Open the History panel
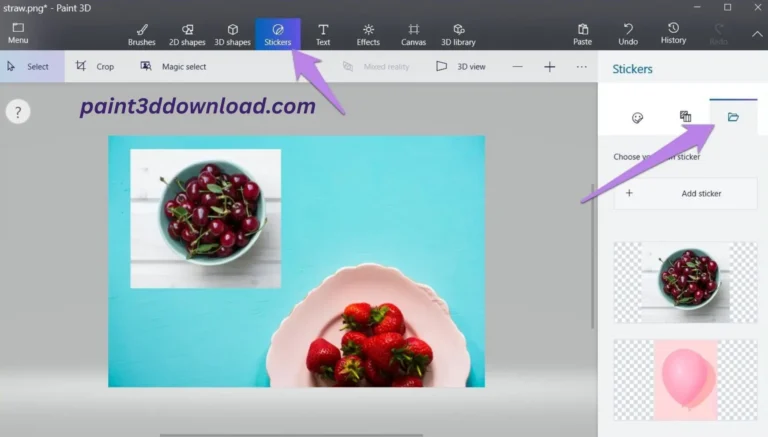Viewport: 768px width, 437px height. click(673, 33)
